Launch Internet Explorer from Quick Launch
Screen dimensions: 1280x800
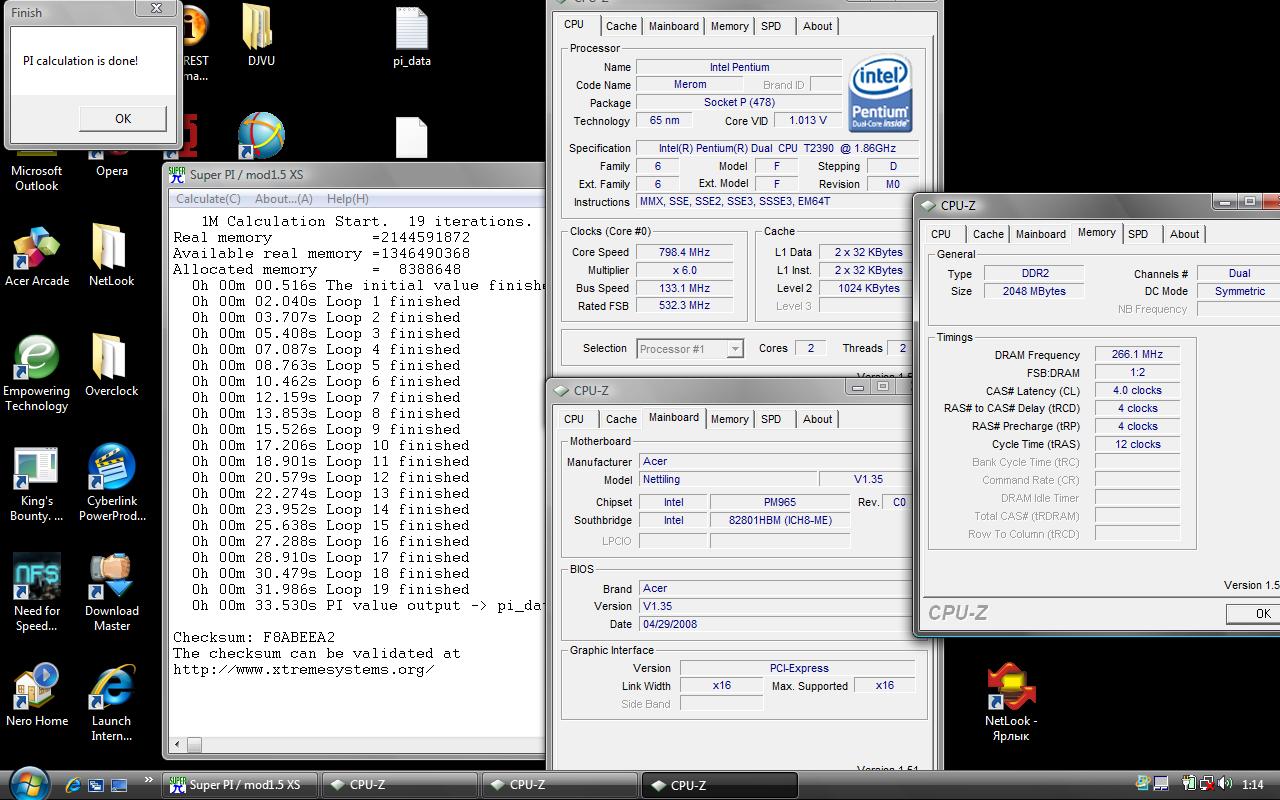click(x=73, y=785)
